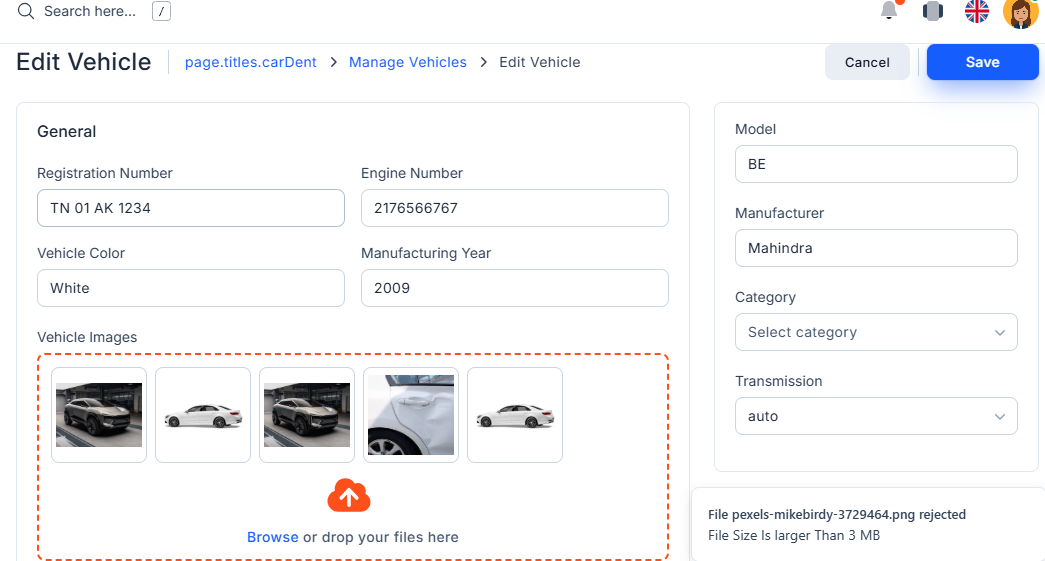The image size is (1045, 561).
Task: Select the first SUV image thumbnail
Action: click(99, 415)
